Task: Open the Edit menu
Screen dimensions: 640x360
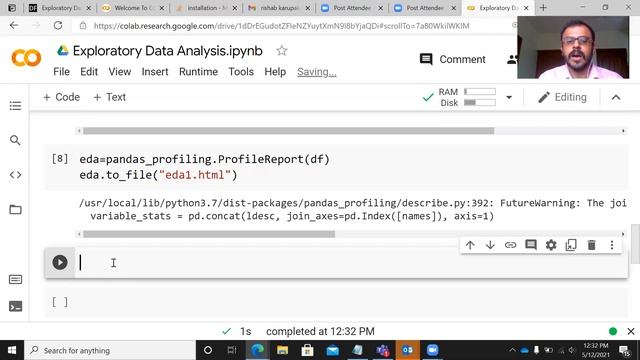Action: (x=89, y=72)
